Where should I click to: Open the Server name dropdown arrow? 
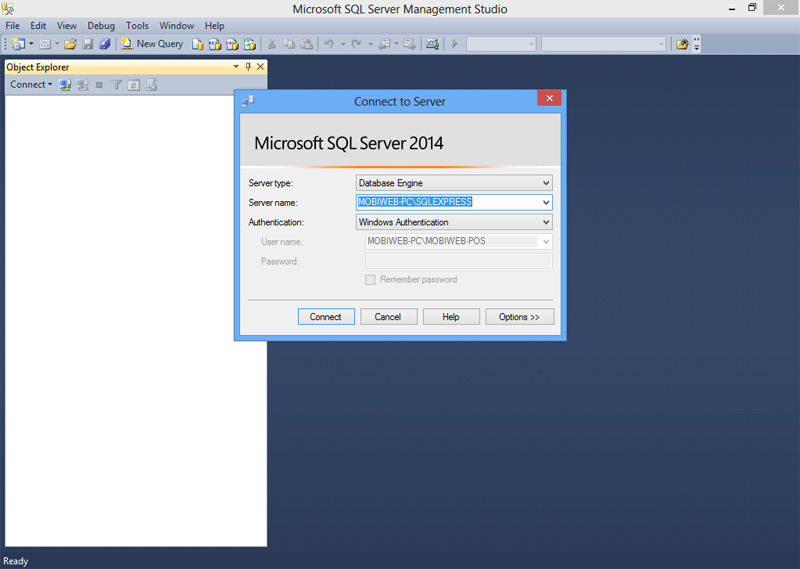coord(546,202)
